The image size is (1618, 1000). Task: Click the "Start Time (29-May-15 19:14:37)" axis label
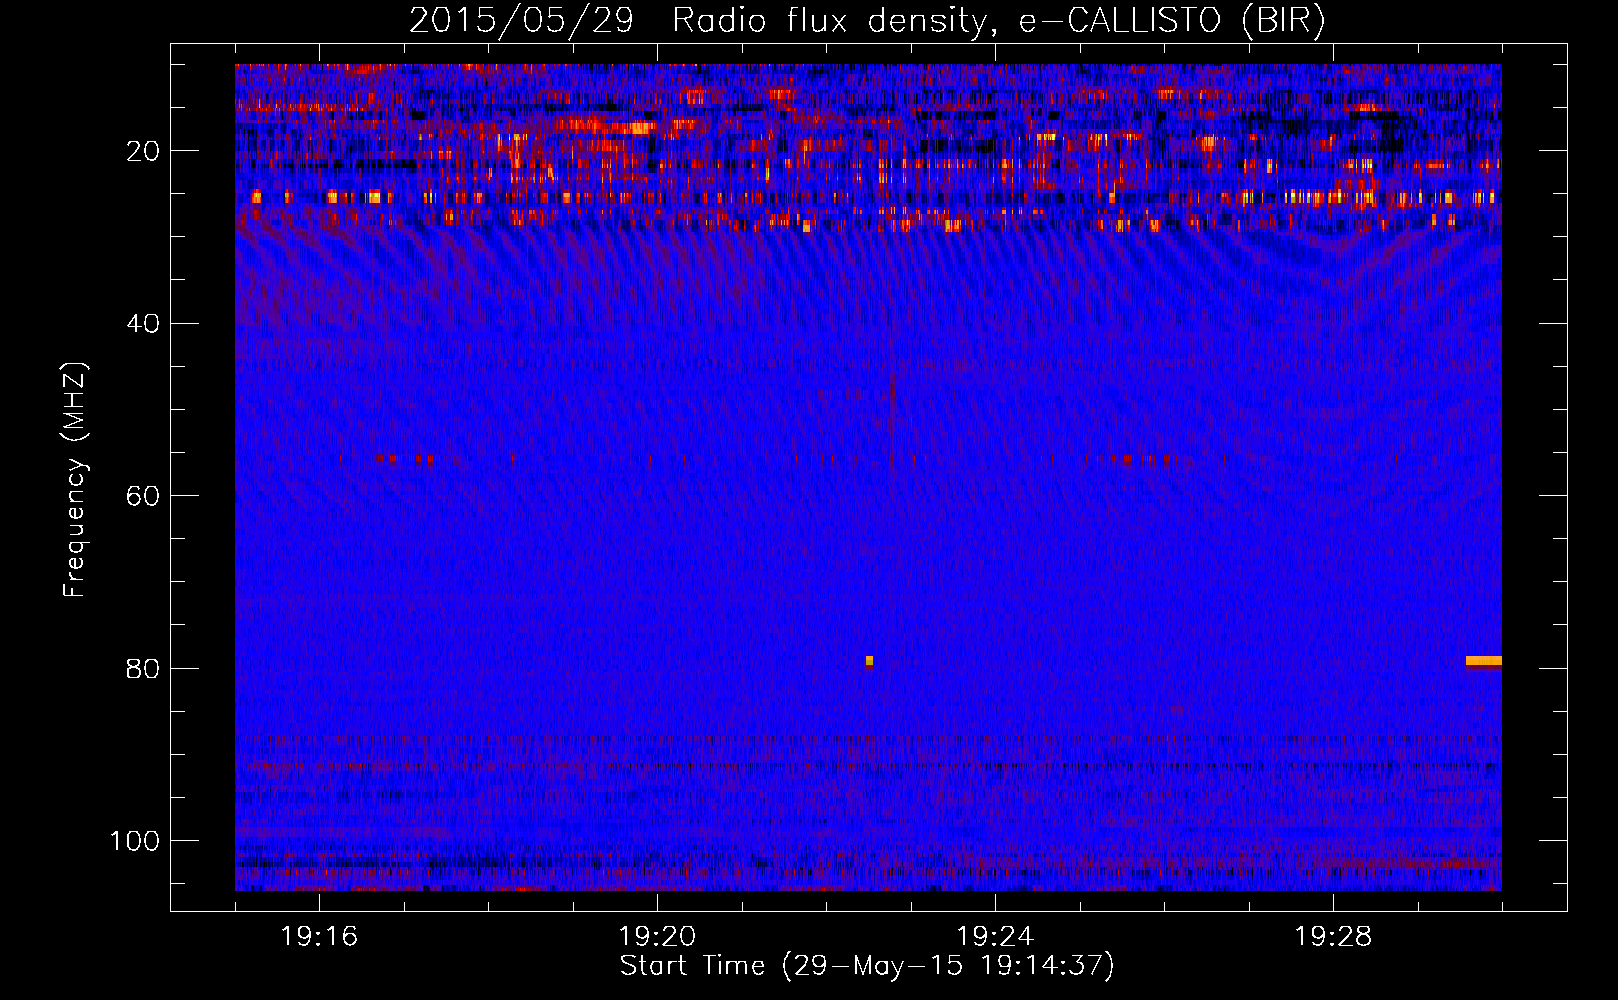coord(867,966)
